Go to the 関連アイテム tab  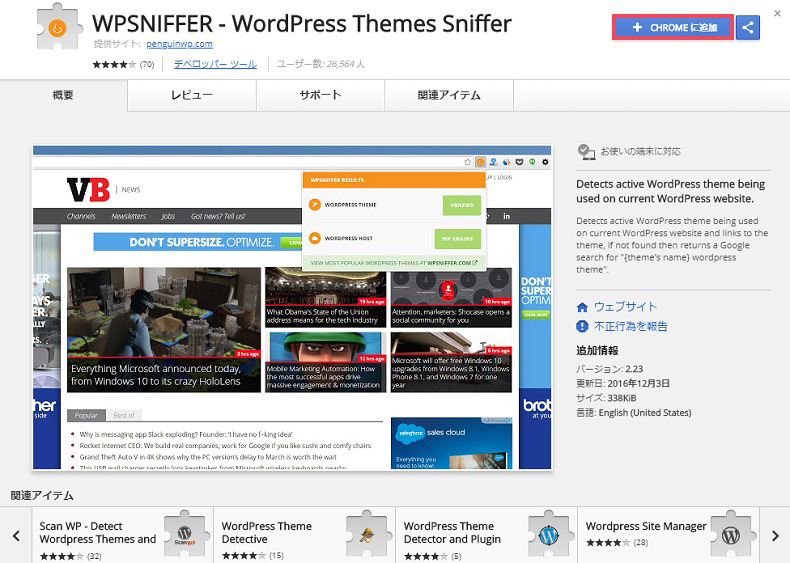[449, 95]
